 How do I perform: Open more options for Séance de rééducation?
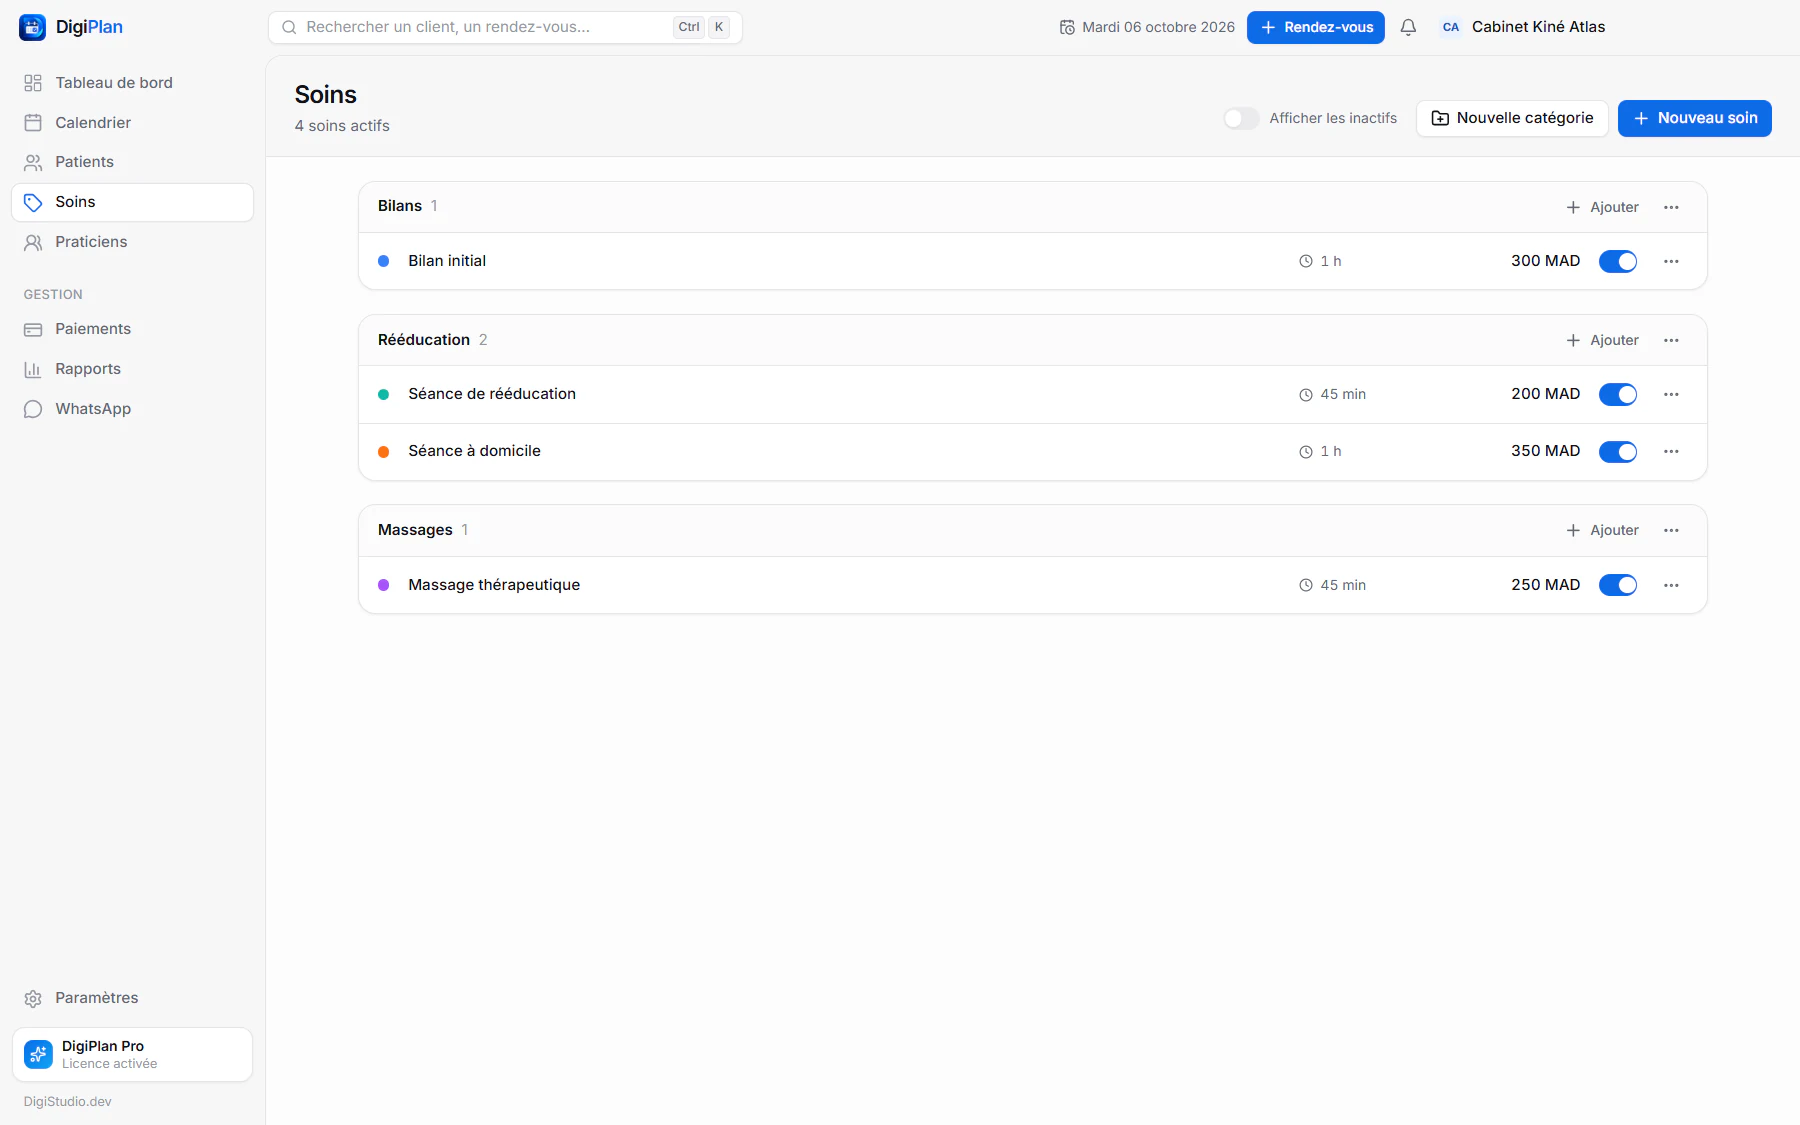(1671, 394)
